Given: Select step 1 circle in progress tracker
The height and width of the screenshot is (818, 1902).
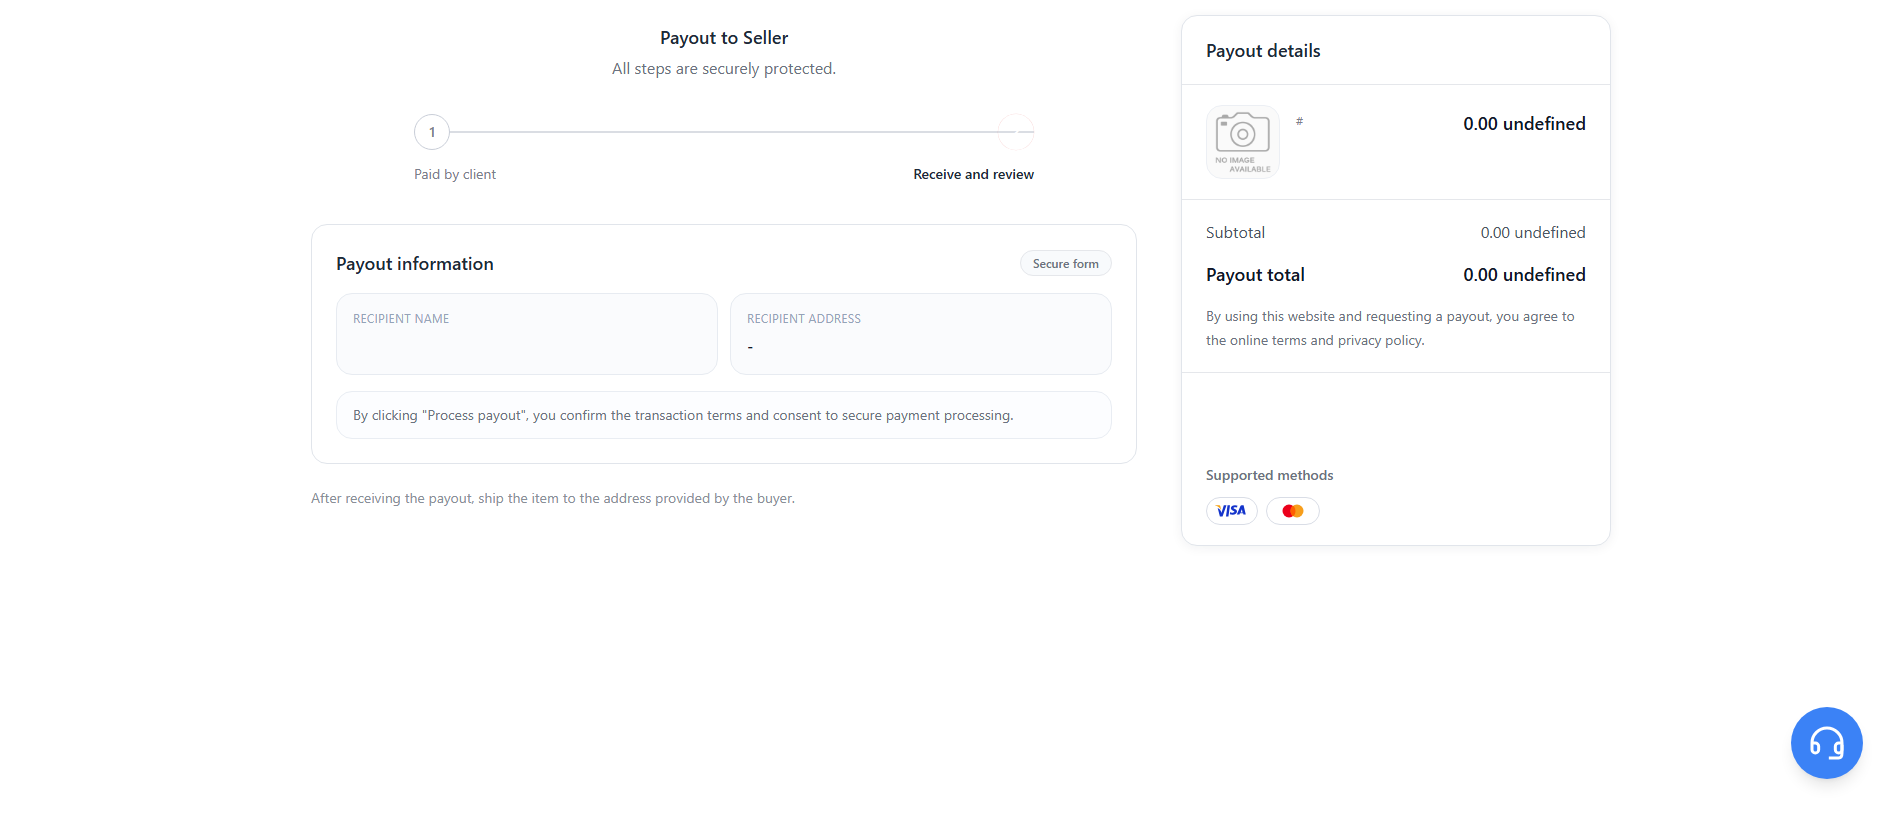Looking at the screenshot, I should 432,132.
